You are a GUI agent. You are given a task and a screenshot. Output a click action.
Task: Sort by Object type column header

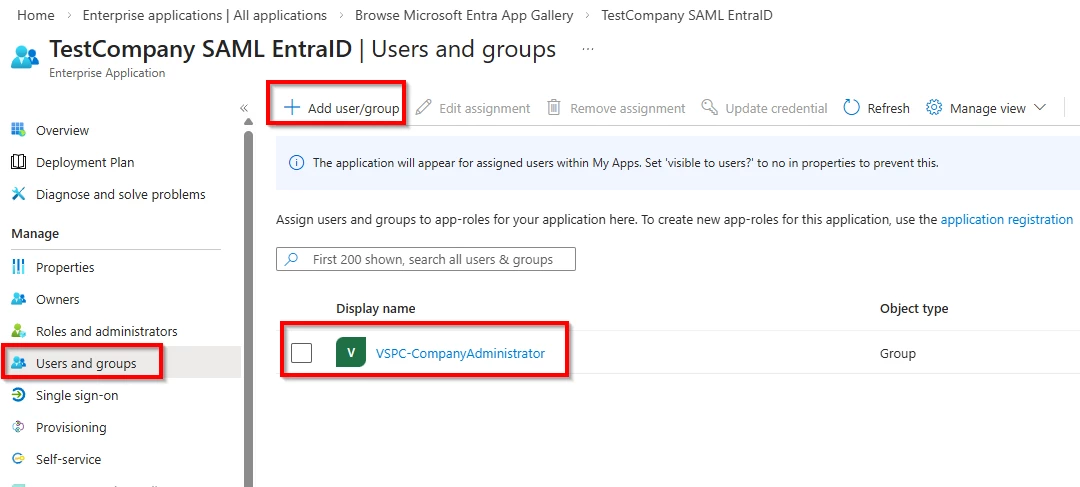(x=914, y=309)
